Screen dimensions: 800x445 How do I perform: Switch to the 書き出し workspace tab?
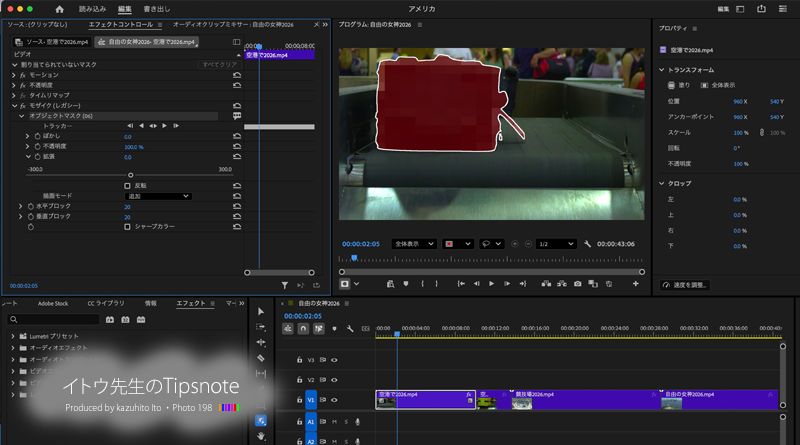coord(156,8)
